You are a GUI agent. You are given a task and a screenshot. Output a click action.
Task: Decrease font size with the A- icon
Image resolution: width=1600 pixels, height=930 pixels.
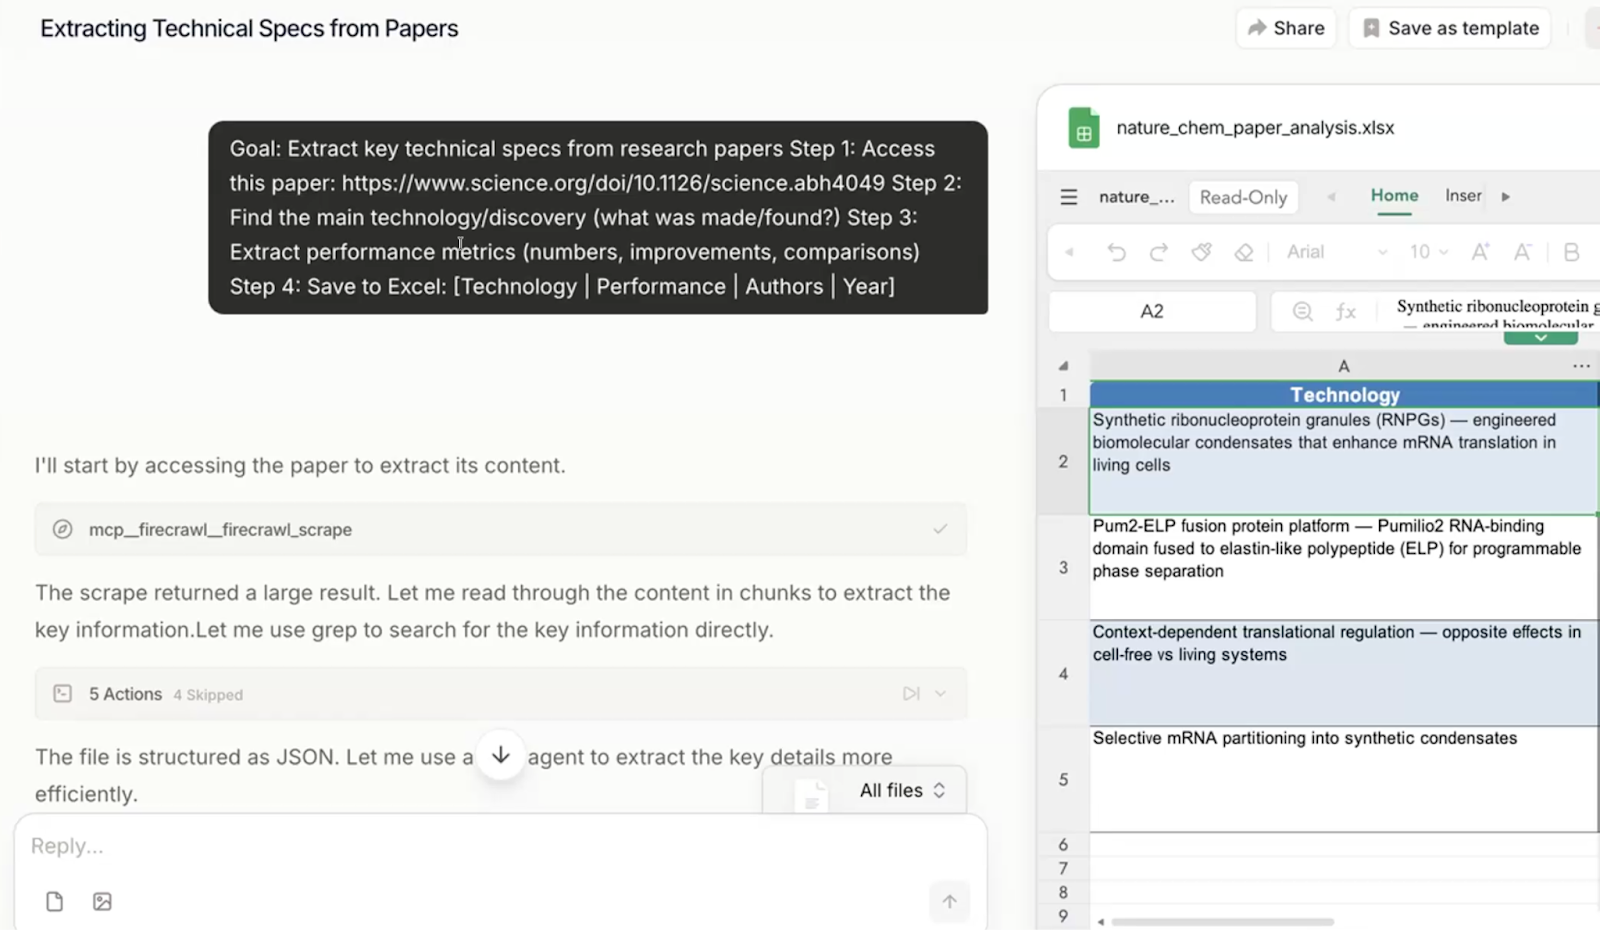(1522, 252)
